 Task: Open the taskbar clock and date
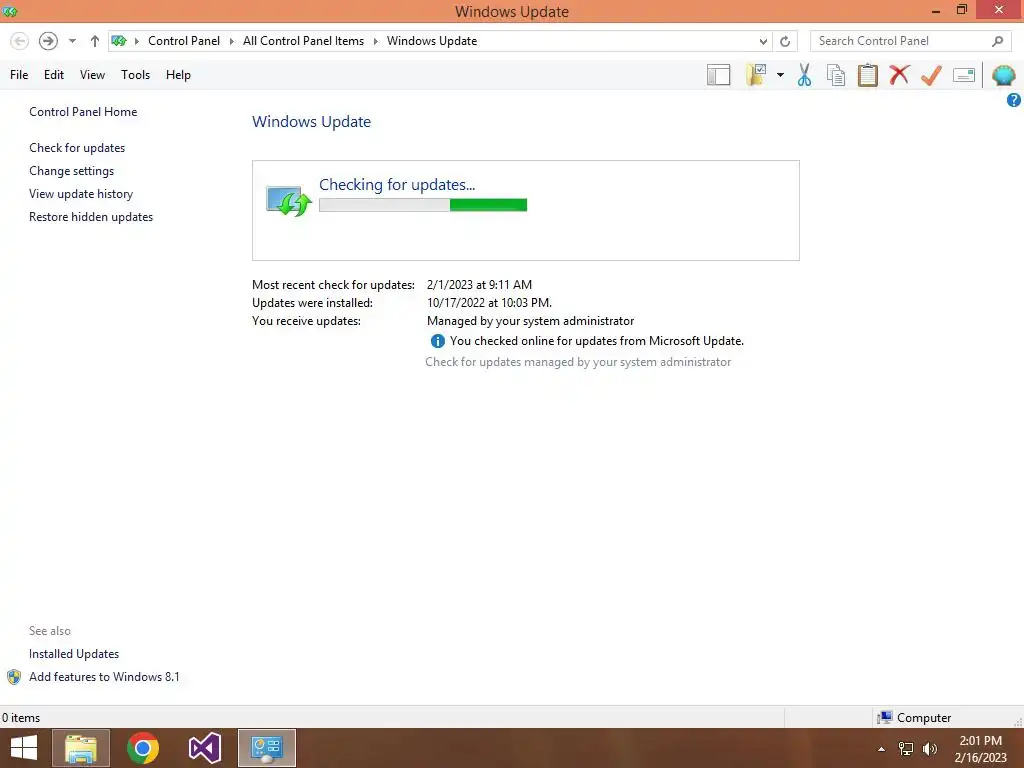(x=980, y=749)
